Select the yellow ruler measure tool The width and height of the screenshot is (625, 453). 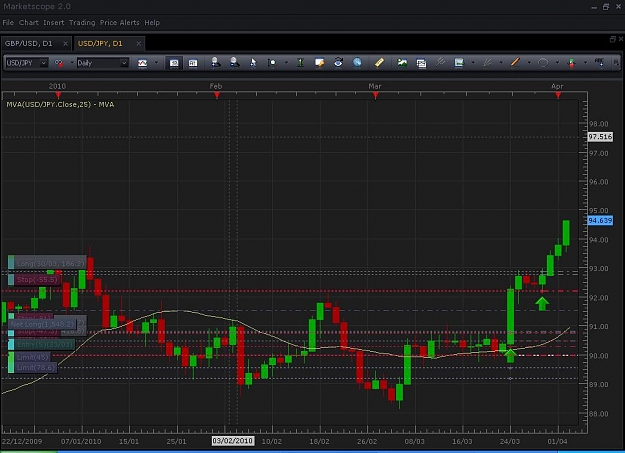click(x=379, y=62)
